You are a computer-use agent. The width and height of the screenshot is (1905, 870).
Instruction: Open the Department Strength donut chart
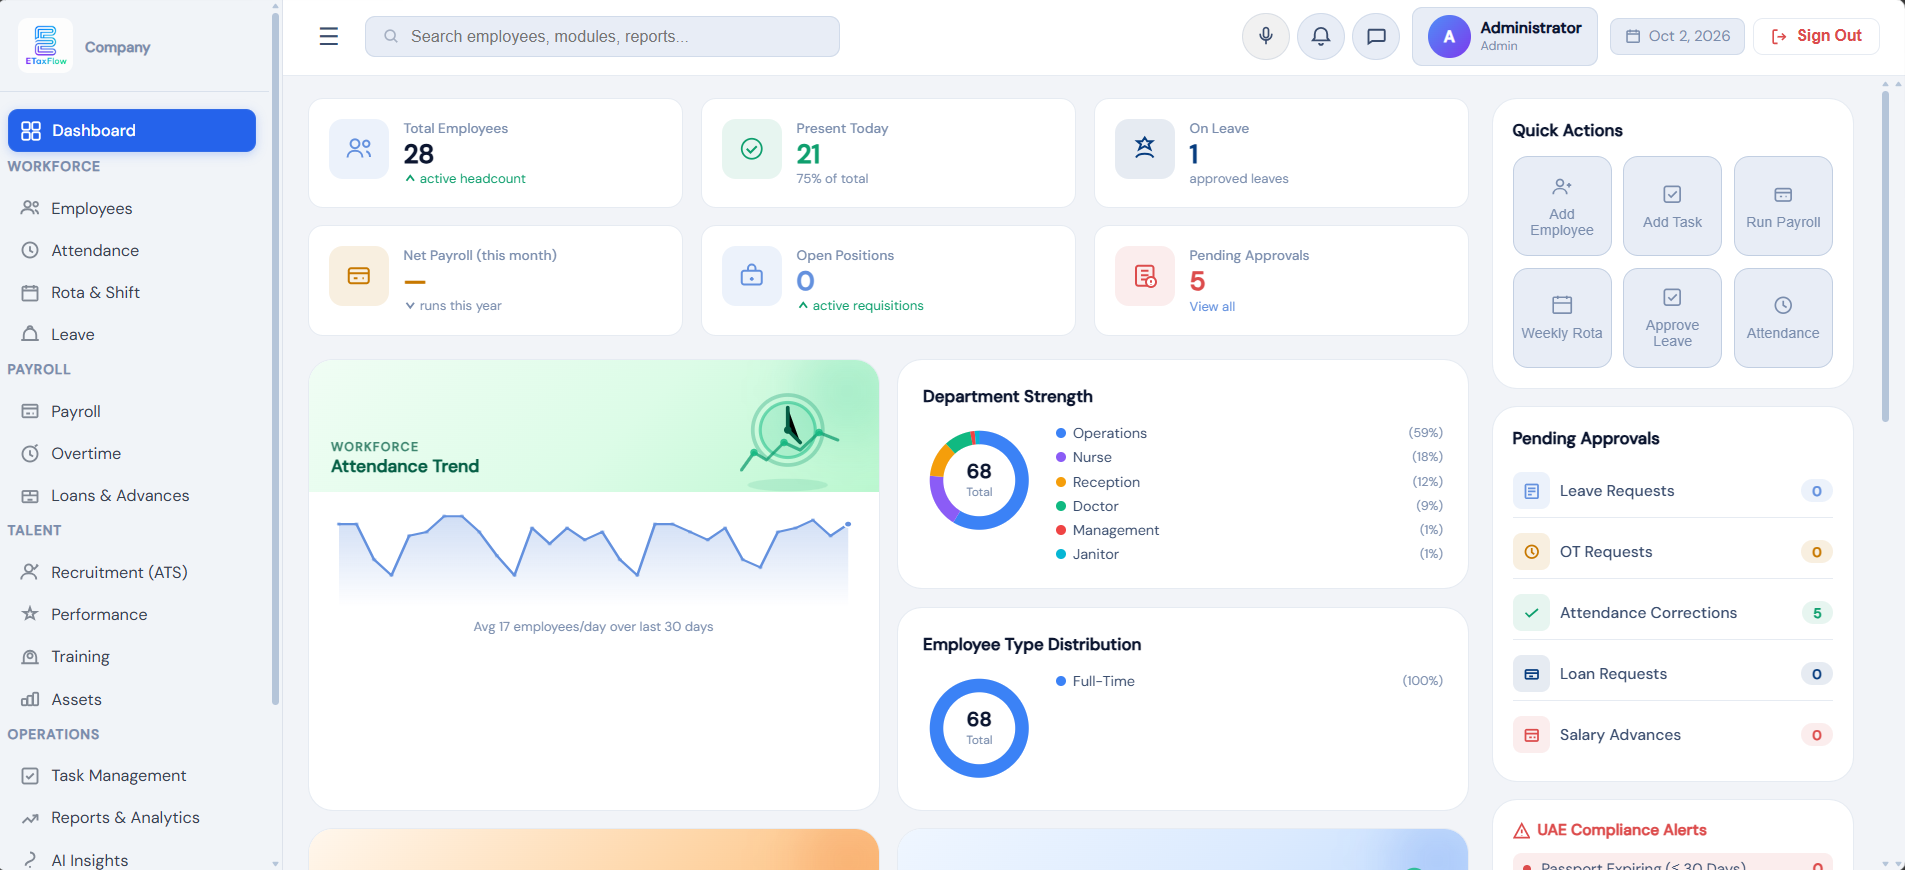979,480
